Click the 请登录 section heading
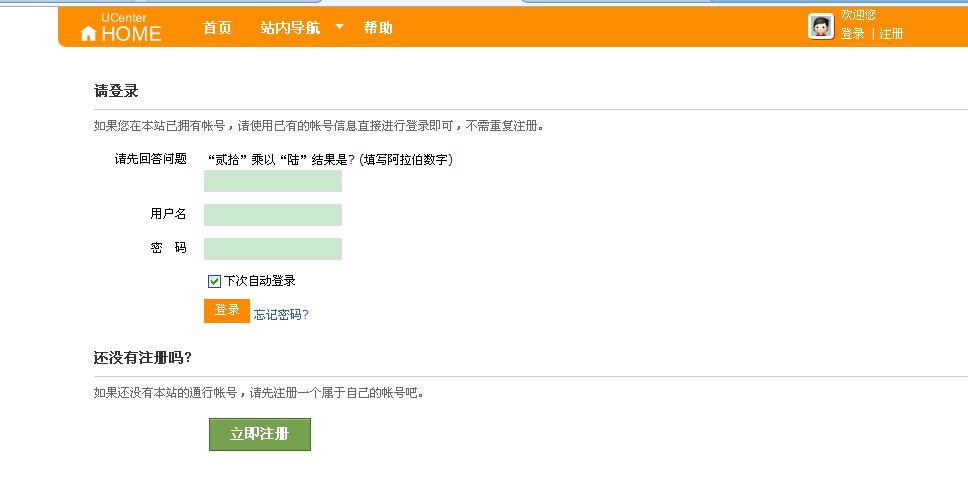Image resolution: width=968 pixels, height=478 pixels. (x=116, y=91)
